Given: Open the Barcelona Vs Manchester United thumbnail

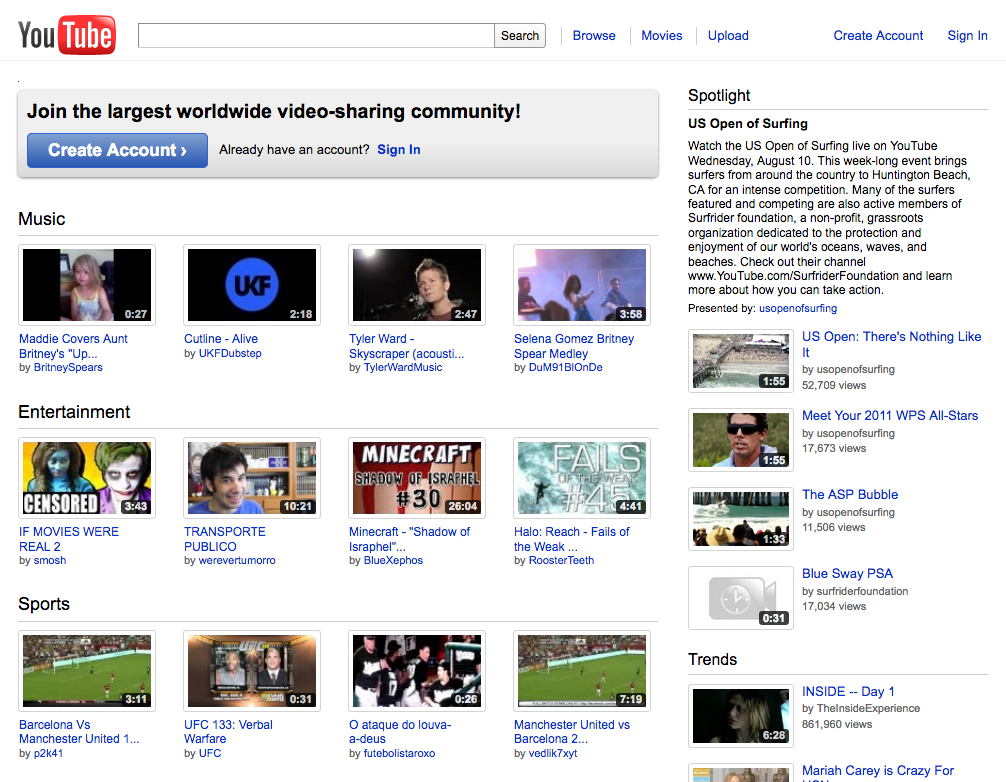Looking at the screenshot, I should click(86, 670).
